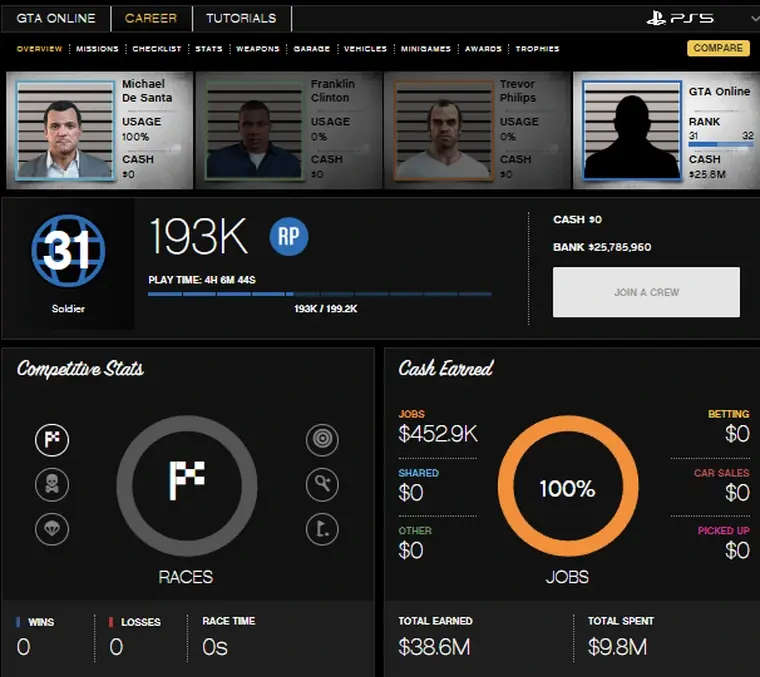Click the Soldier rank title
Viewport: 760px width, 677px height.
68,309
